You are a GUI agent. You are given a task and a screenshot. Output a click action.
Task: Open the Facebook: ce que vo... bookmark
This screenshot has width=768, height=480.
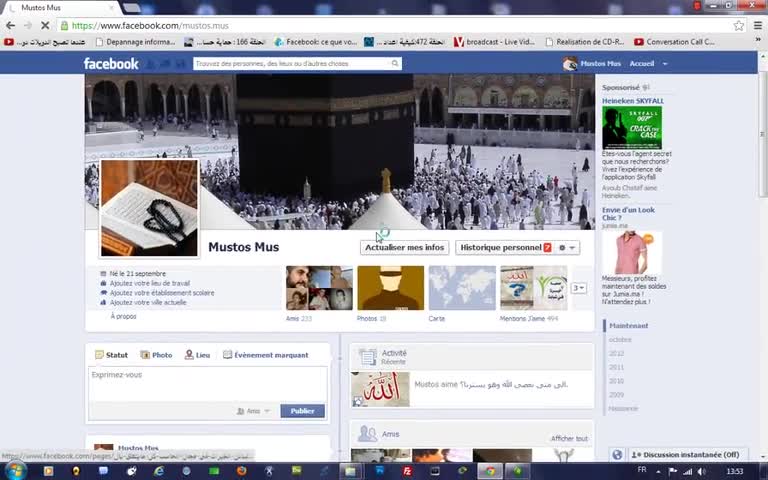[316, 42]
